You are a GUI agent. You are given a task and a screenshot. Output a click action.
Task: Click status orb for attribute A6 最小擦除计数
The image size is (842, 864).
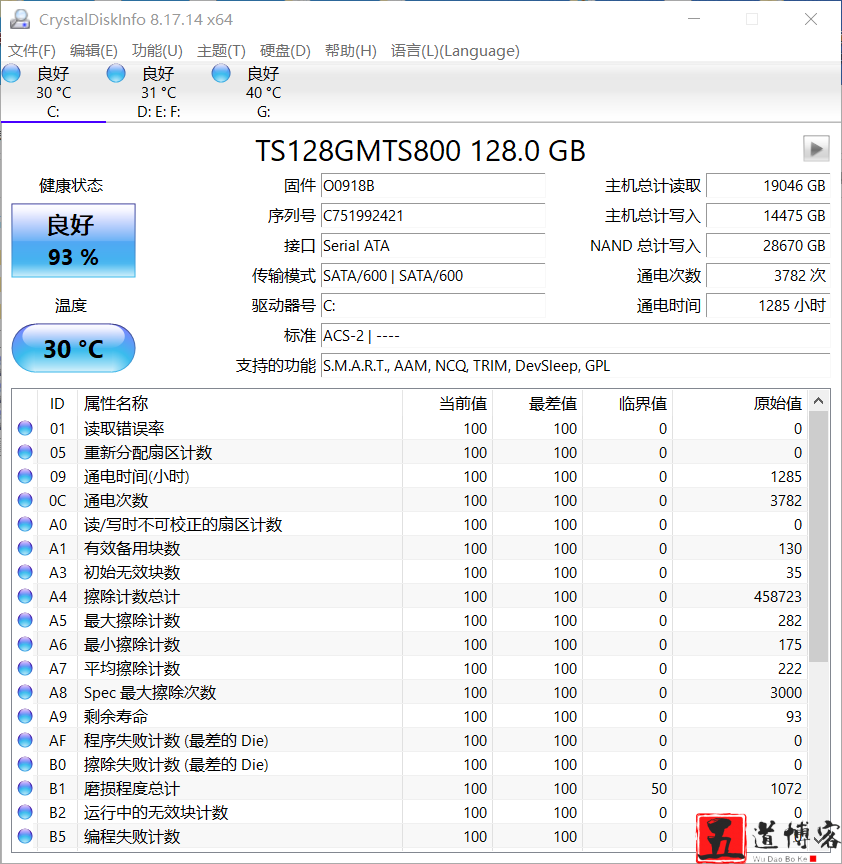point(25,644)
